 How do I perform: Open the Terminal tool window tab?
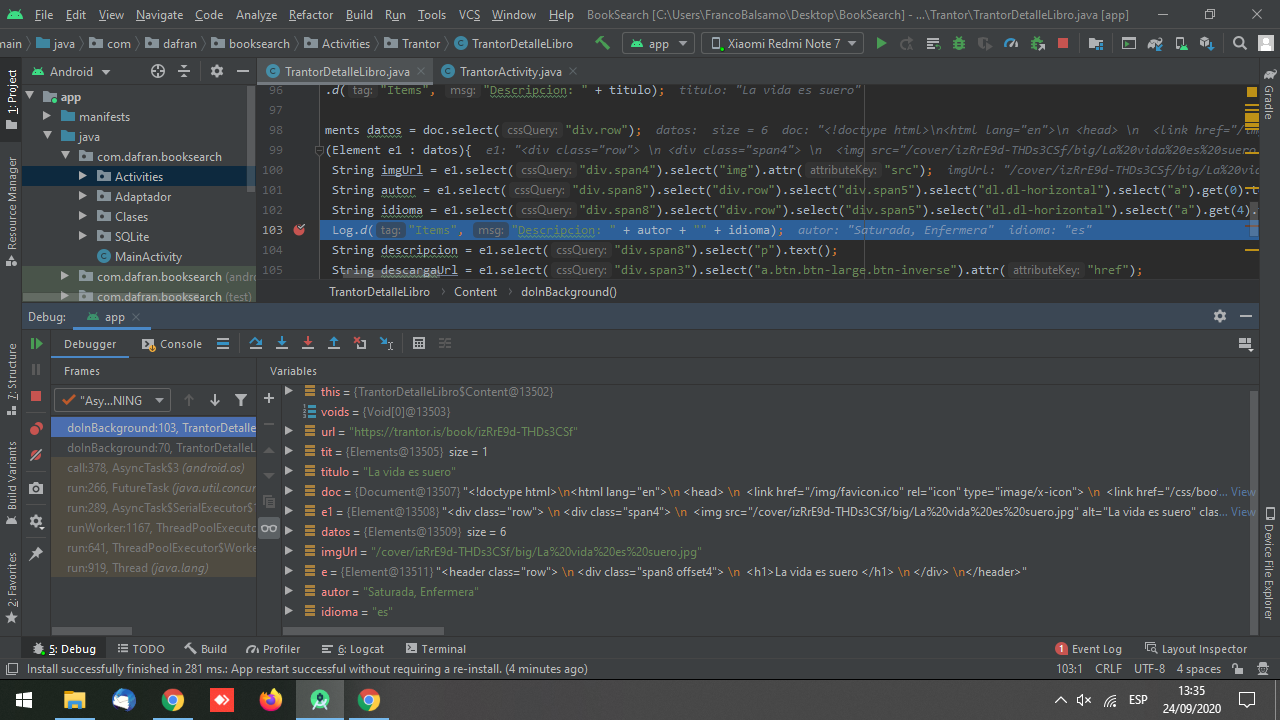click(435, 649)
